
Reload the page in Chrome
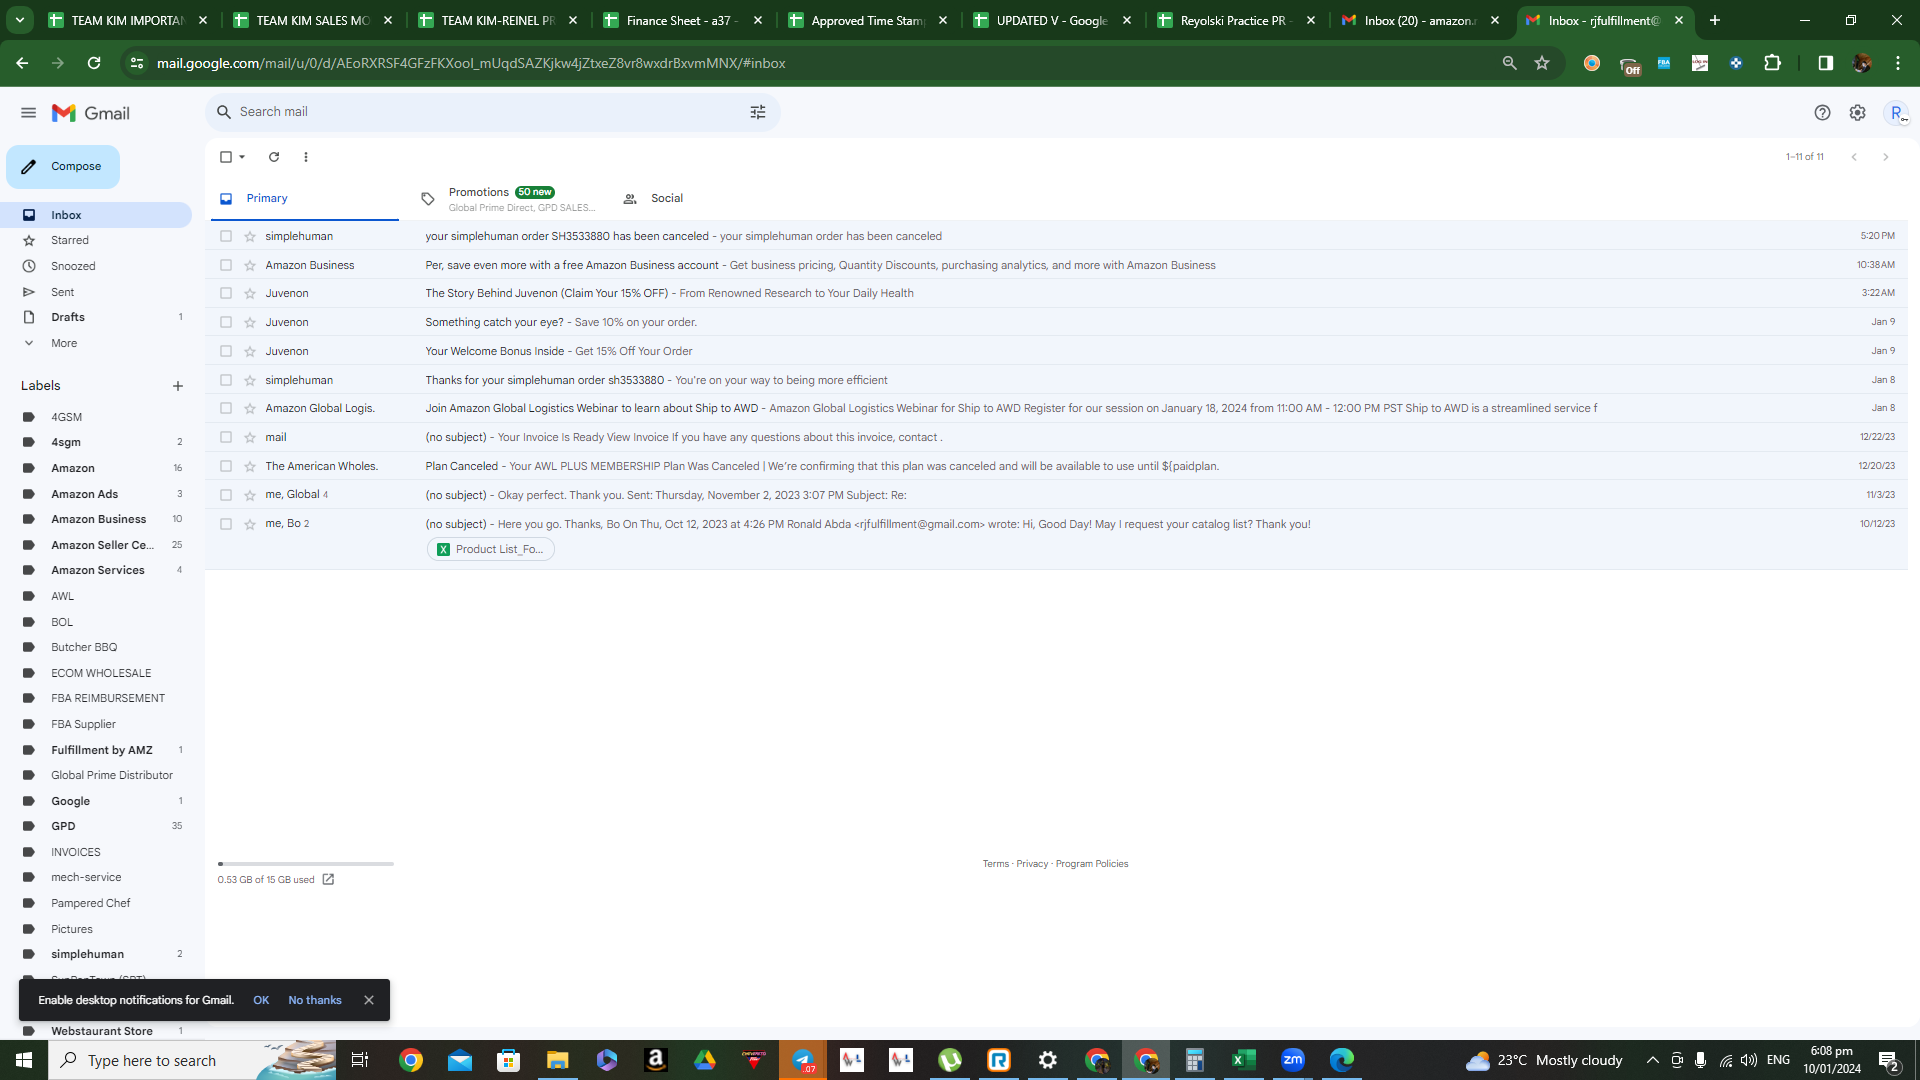[94, 63]
